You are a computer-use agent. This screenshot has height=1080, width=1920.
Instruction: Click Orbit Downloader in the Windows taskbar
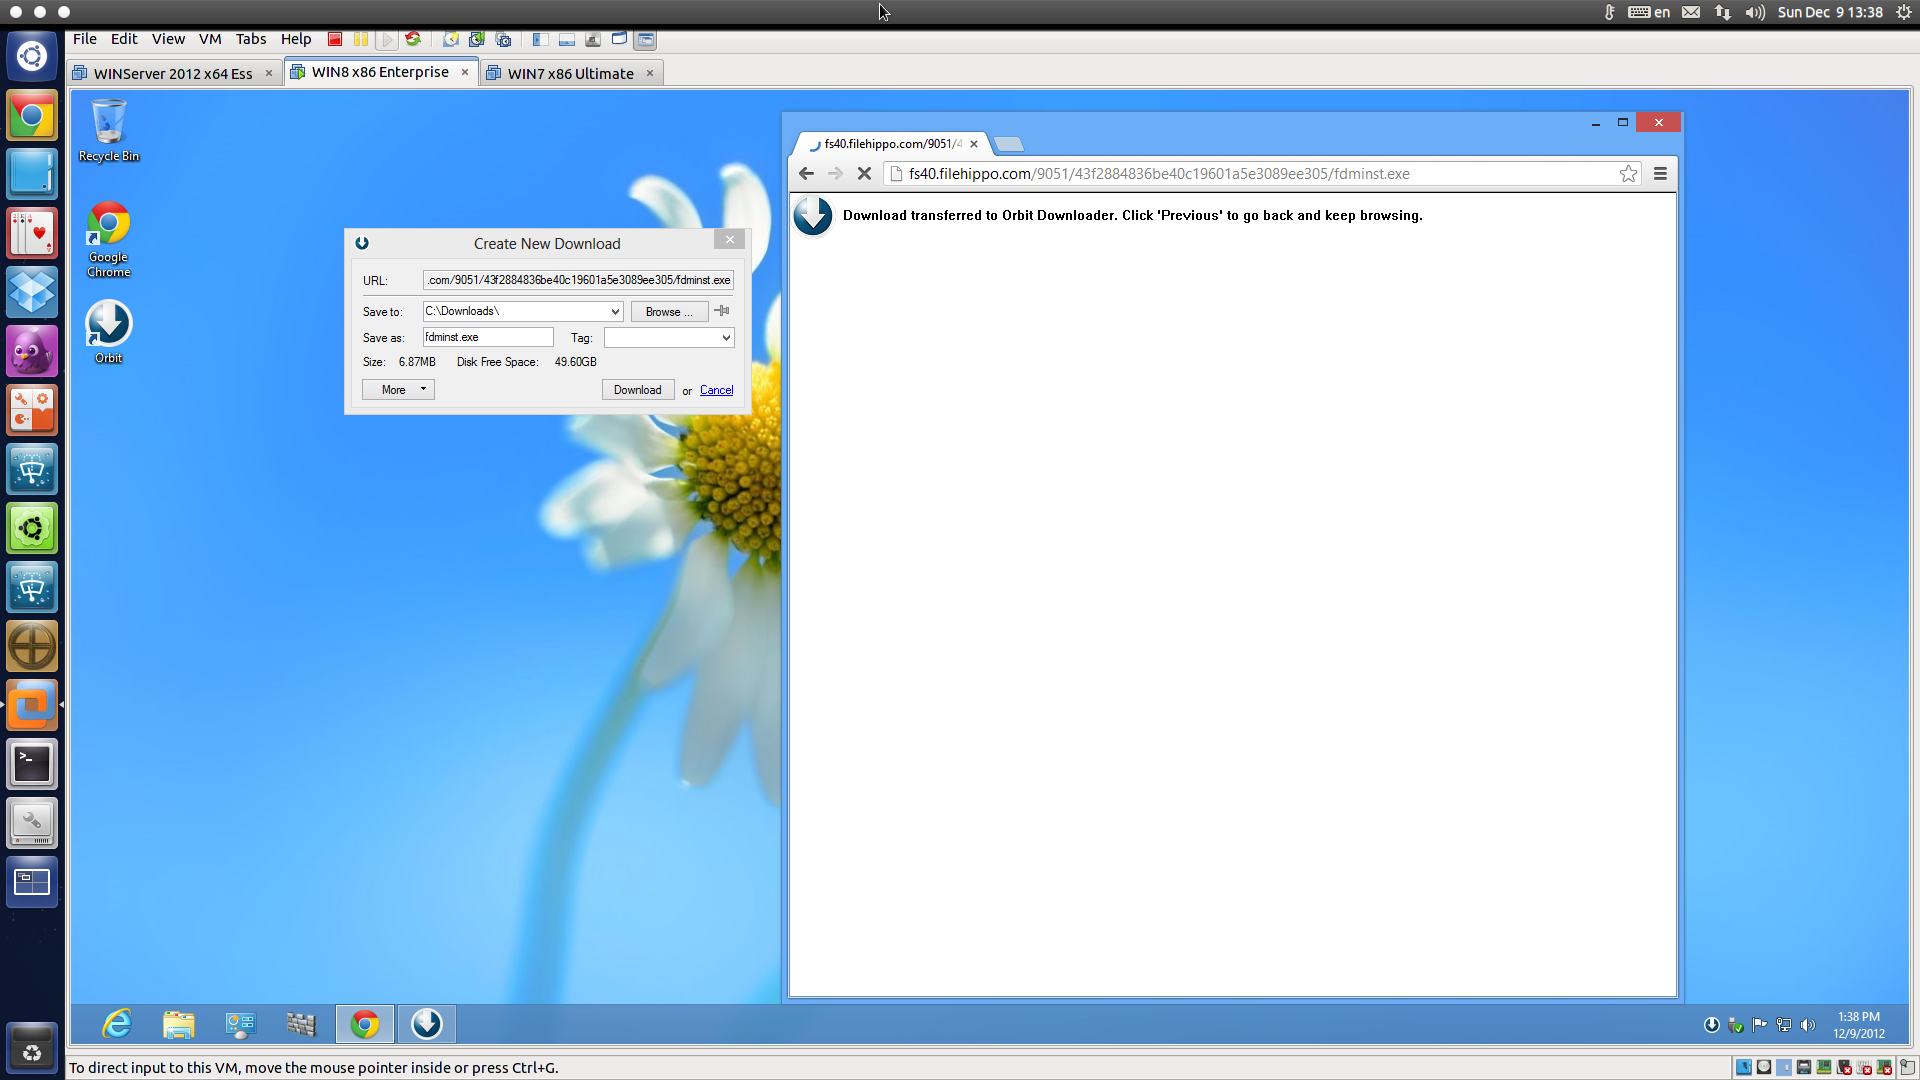point(427,1024)
